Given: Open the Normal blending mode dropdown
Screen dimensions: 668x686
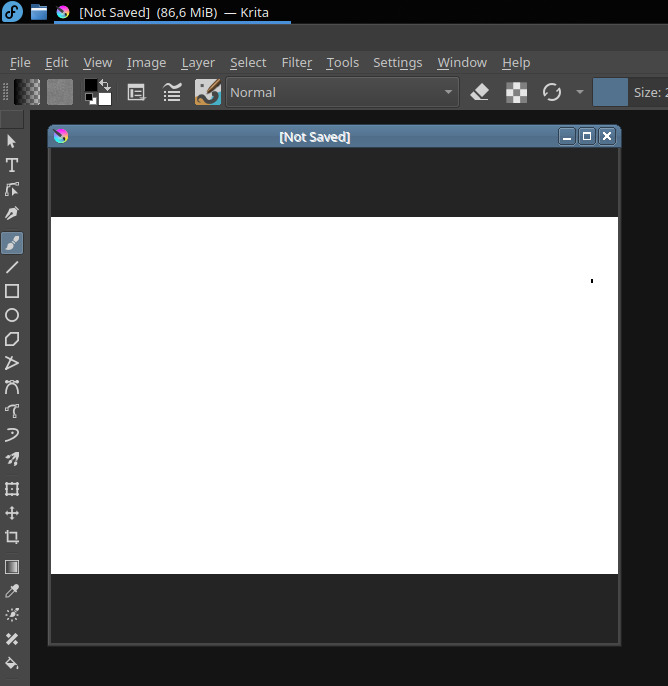Looking at the screenshot, I should pyautogui.click(x=342, y=92).
